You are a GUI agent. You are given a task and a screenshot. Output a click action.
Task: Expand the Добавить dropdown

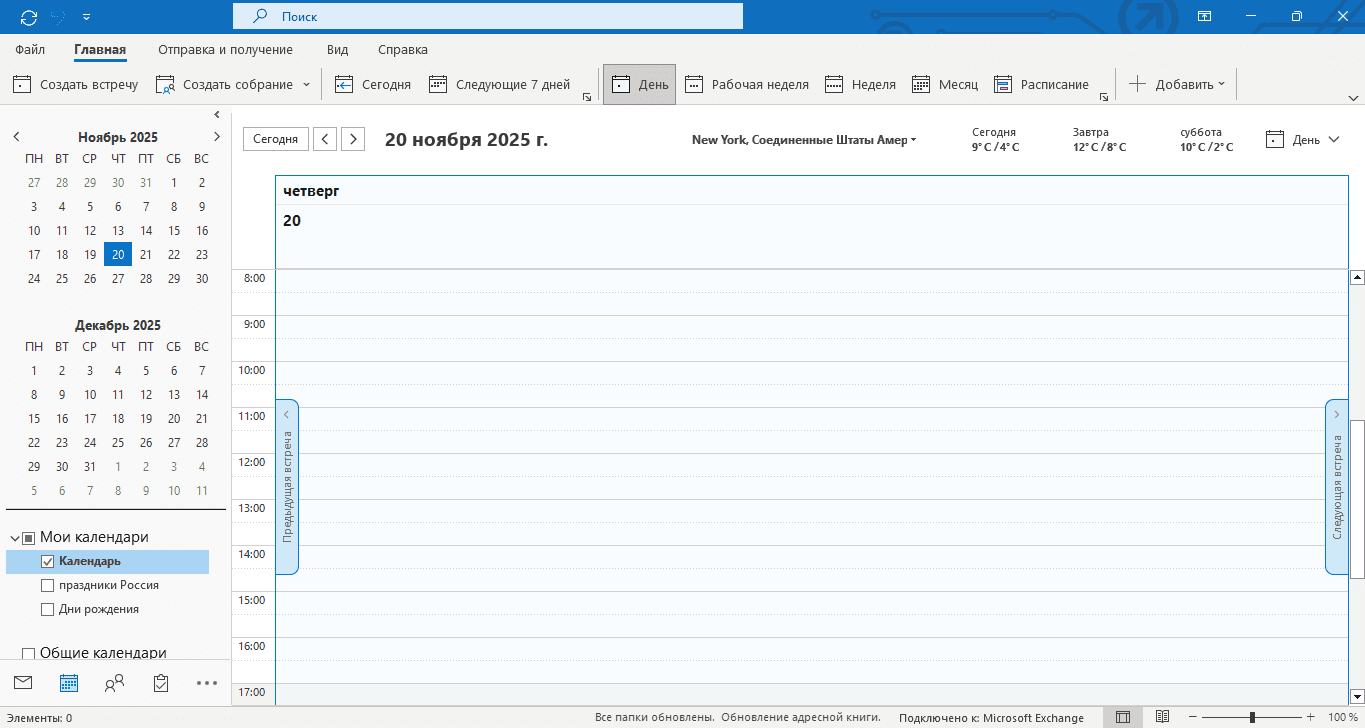pyautogui.click(x=1178, y=85)
